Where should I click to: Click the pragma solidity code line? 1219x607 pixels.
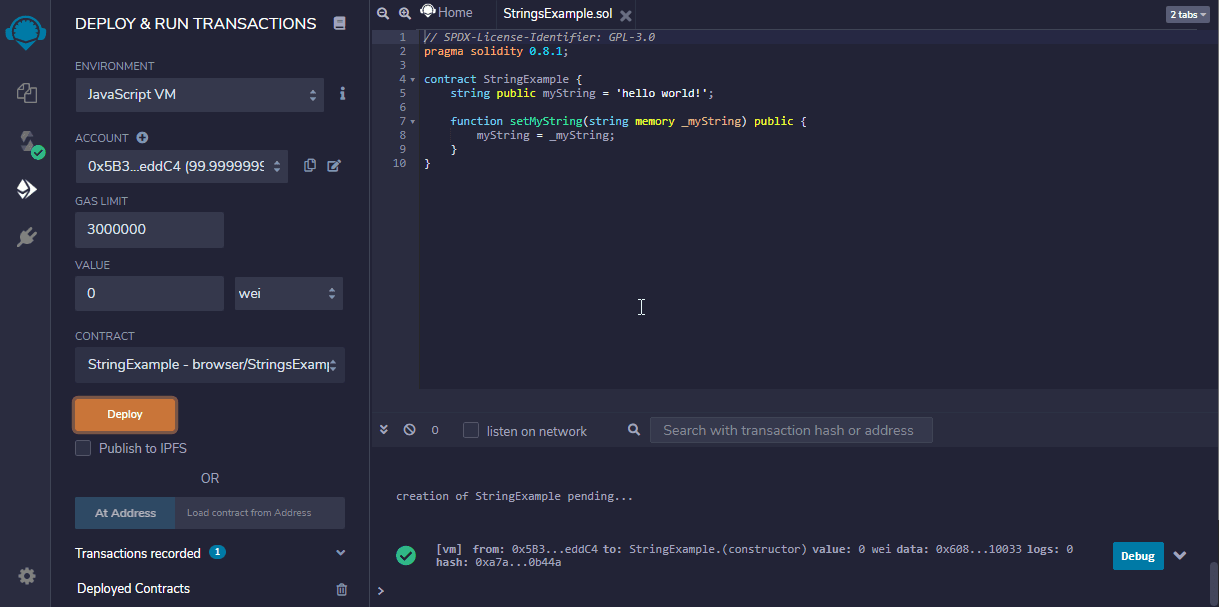[x=495, y=51]
